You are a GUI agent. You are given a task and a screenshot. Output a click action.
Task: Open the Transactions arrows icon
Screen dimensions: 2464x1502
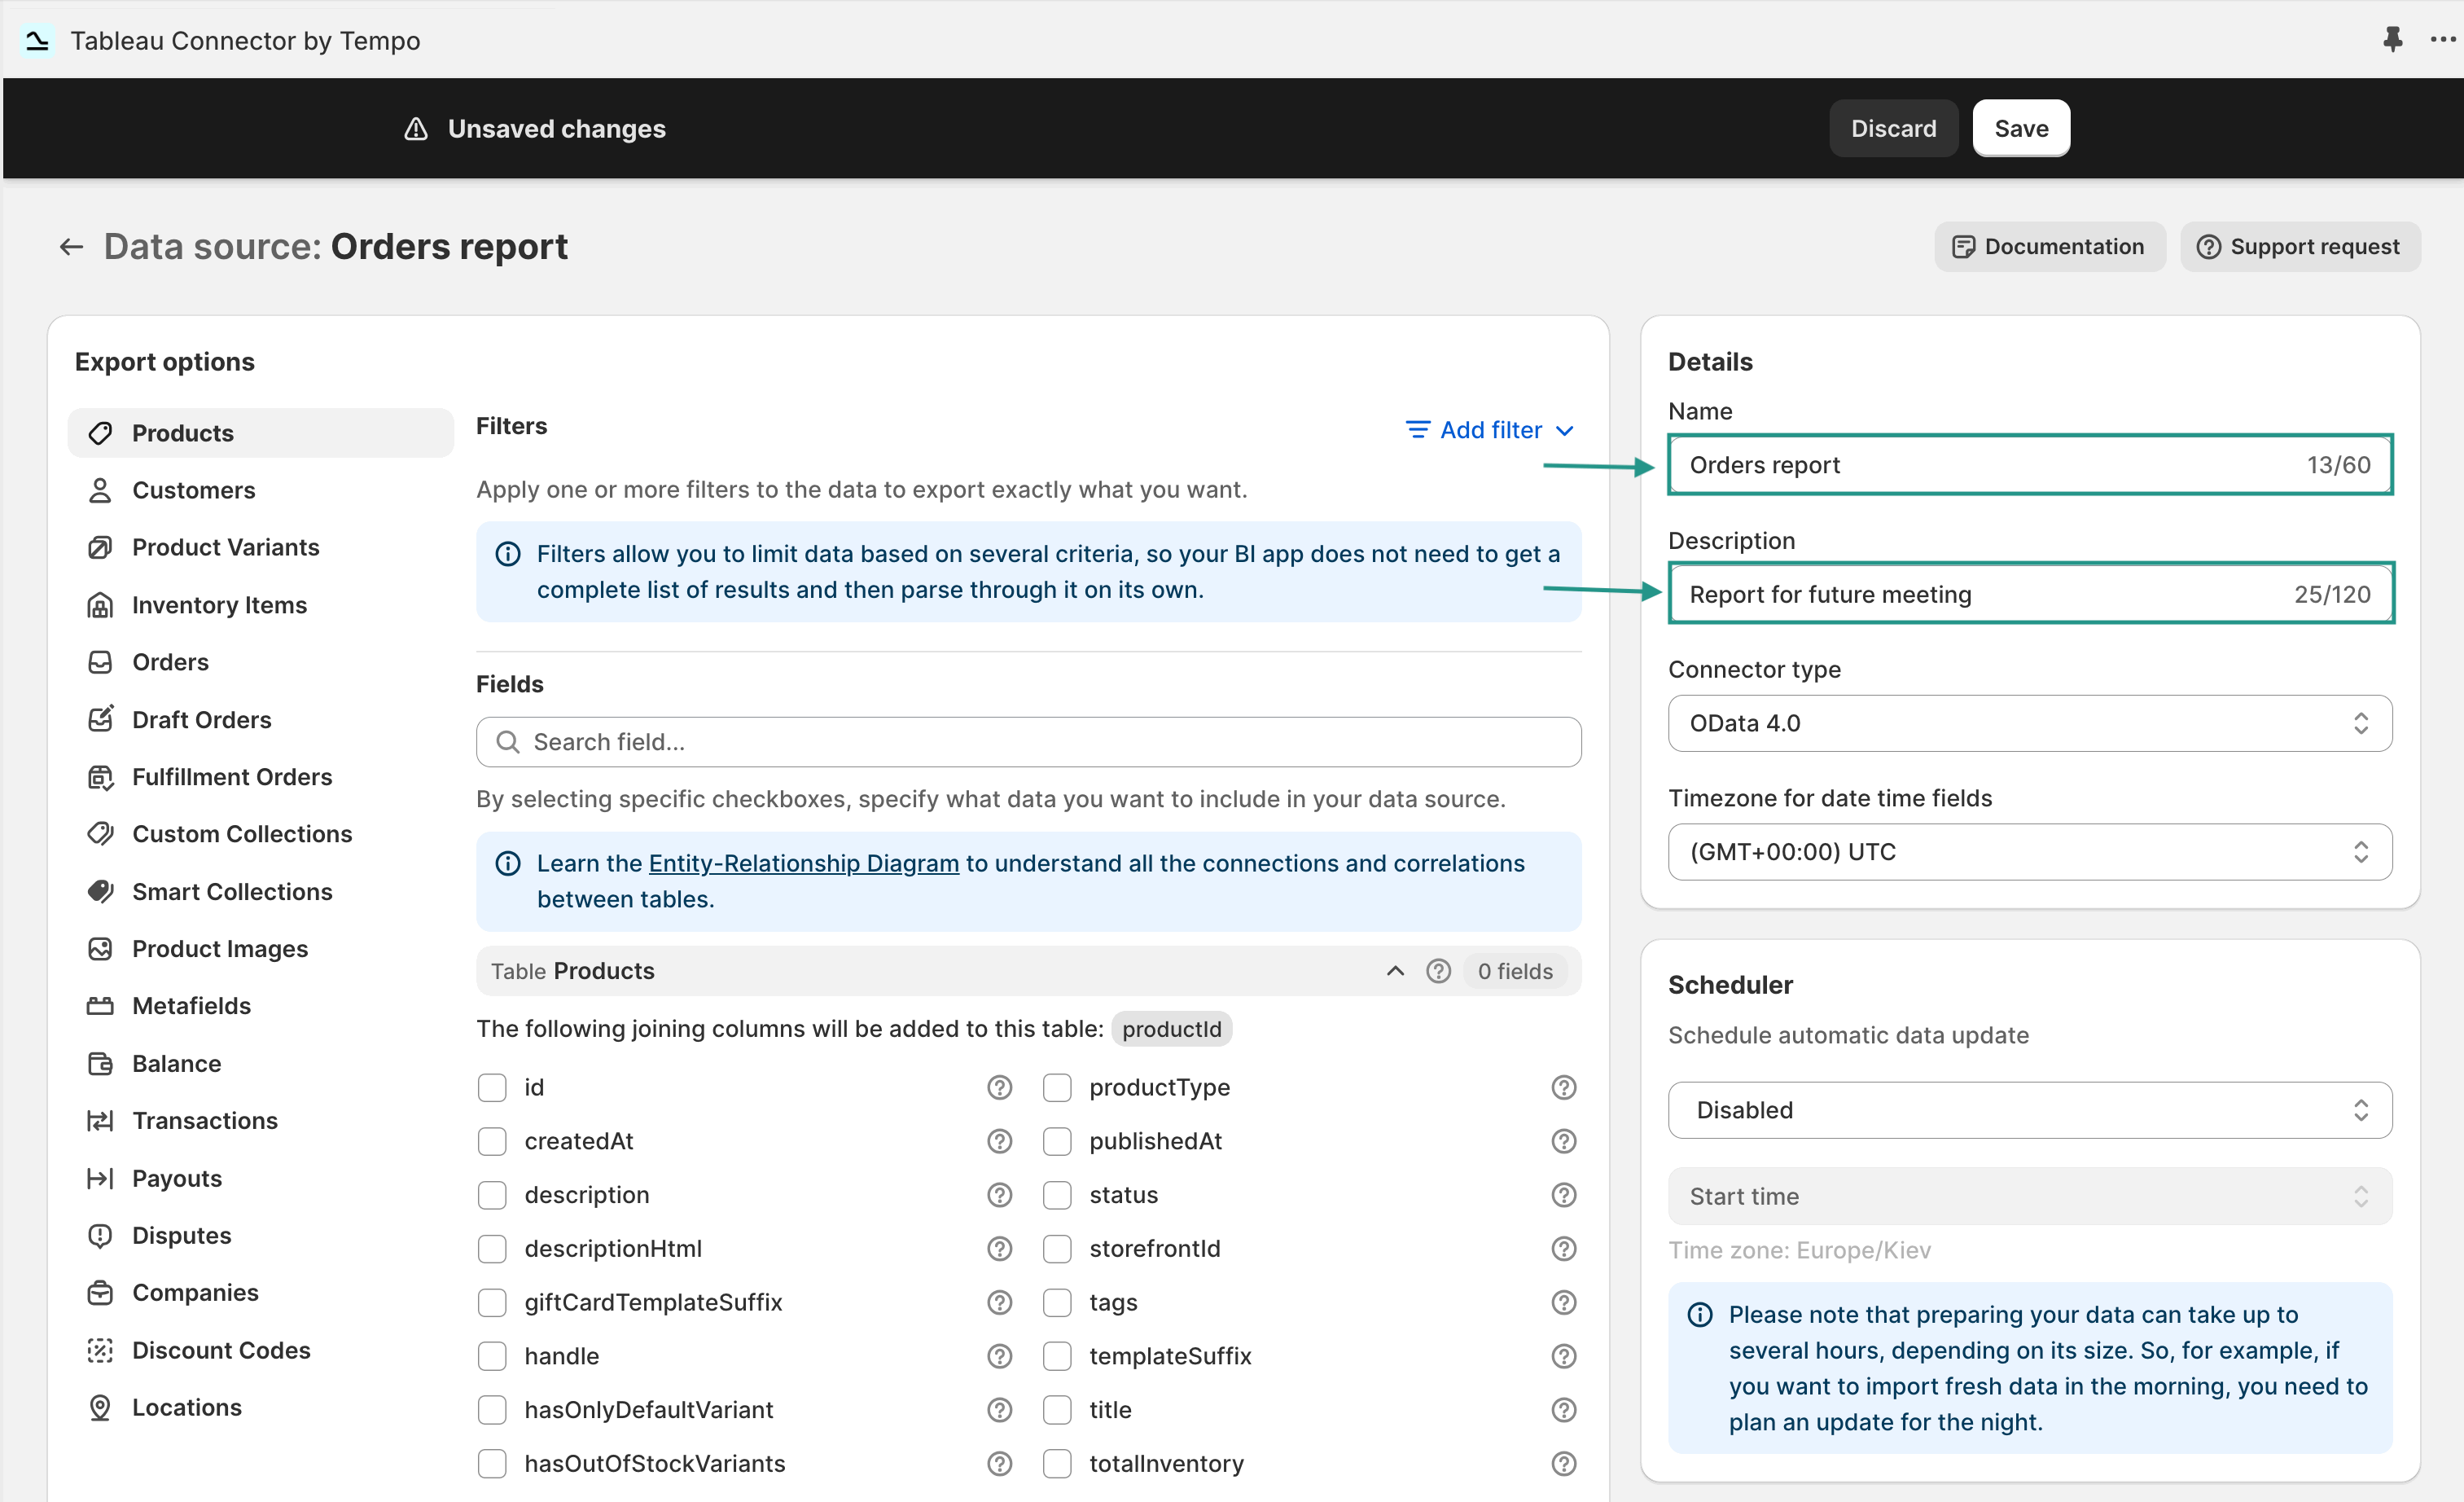pyautogui.click(x=100, y=1120)
